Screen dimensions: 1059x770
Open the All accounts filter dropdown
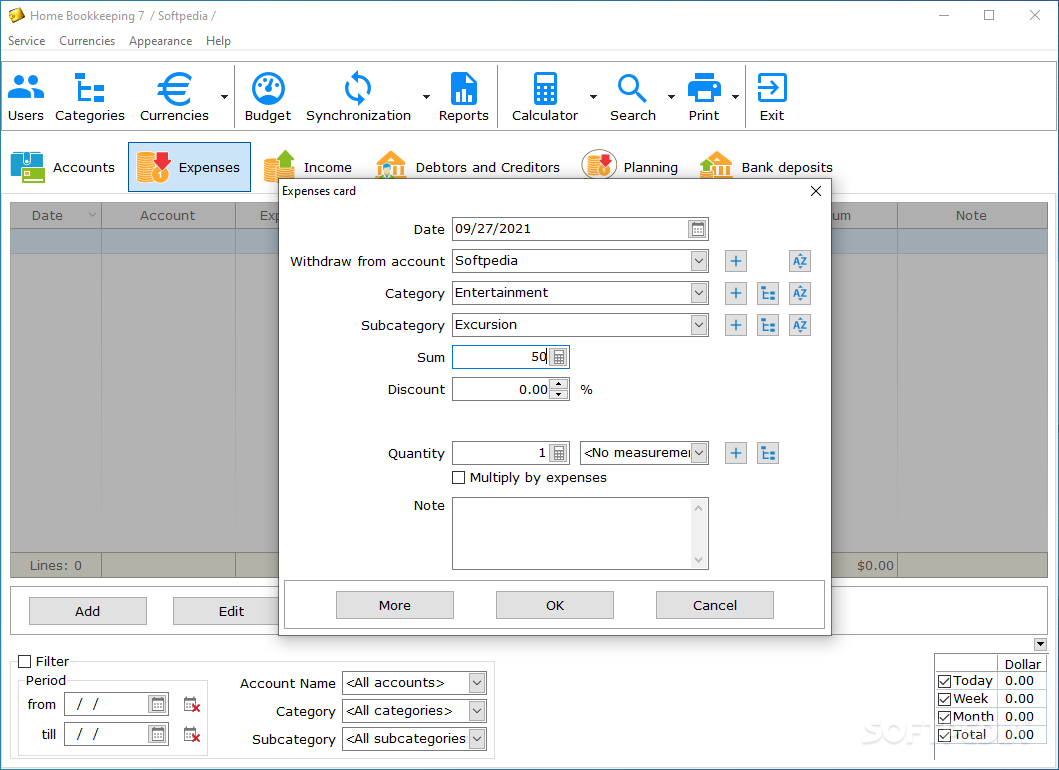click(x=477, y=683)
